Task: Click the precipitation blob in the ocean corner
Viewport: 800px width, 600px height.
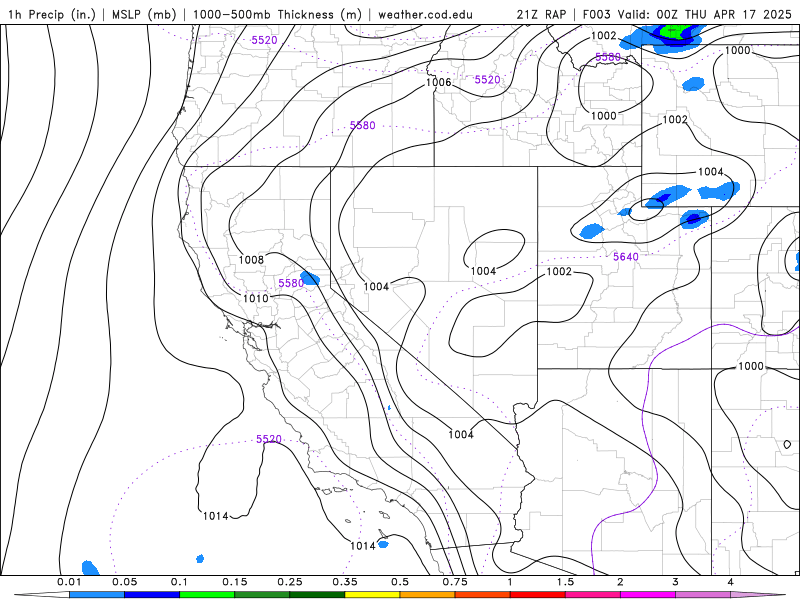Action: pyautogui.click(x=90, y=568)
